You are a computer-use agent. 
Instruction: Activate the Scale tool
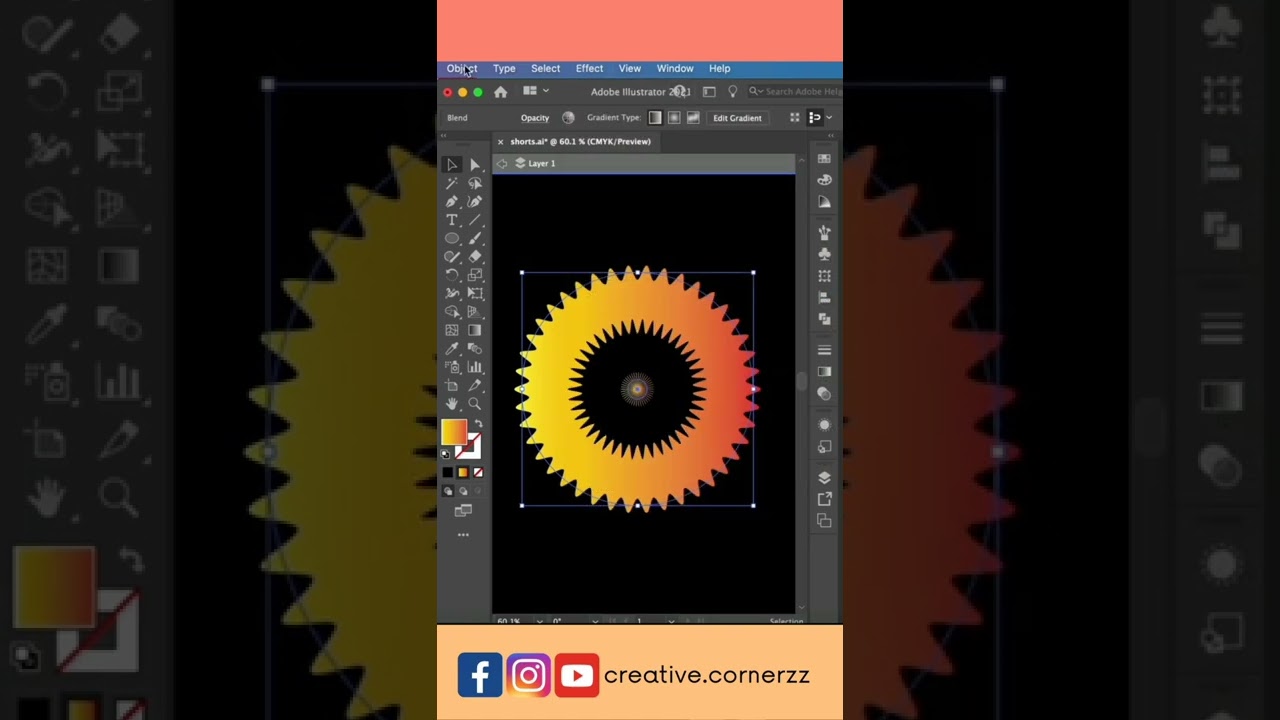[x=475, y=275]
